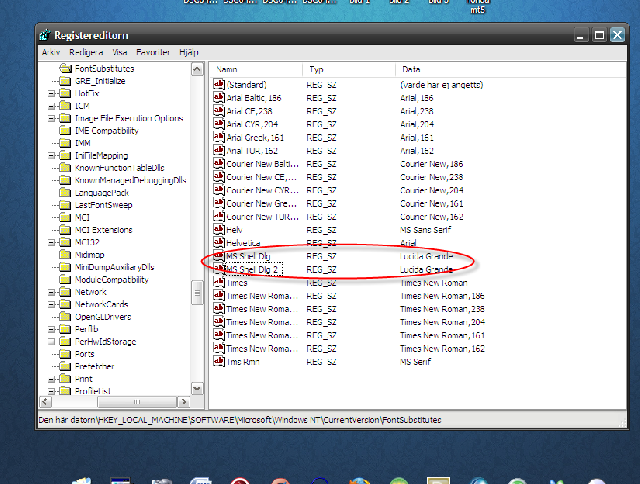The height and width of the screenshot is (484, 640).
Task: Select the MS Shell Dlg value
Action: point(248,256)
